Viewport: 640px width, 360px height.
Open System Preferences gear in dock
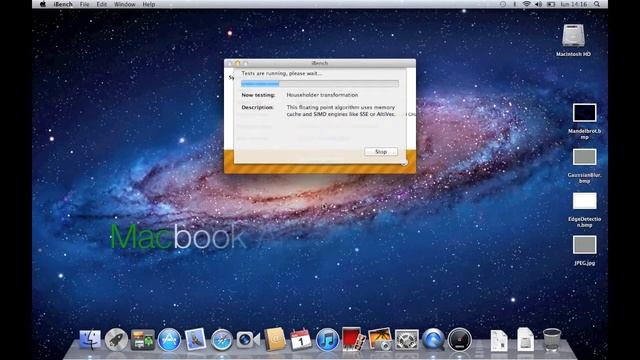coord(407,340)
